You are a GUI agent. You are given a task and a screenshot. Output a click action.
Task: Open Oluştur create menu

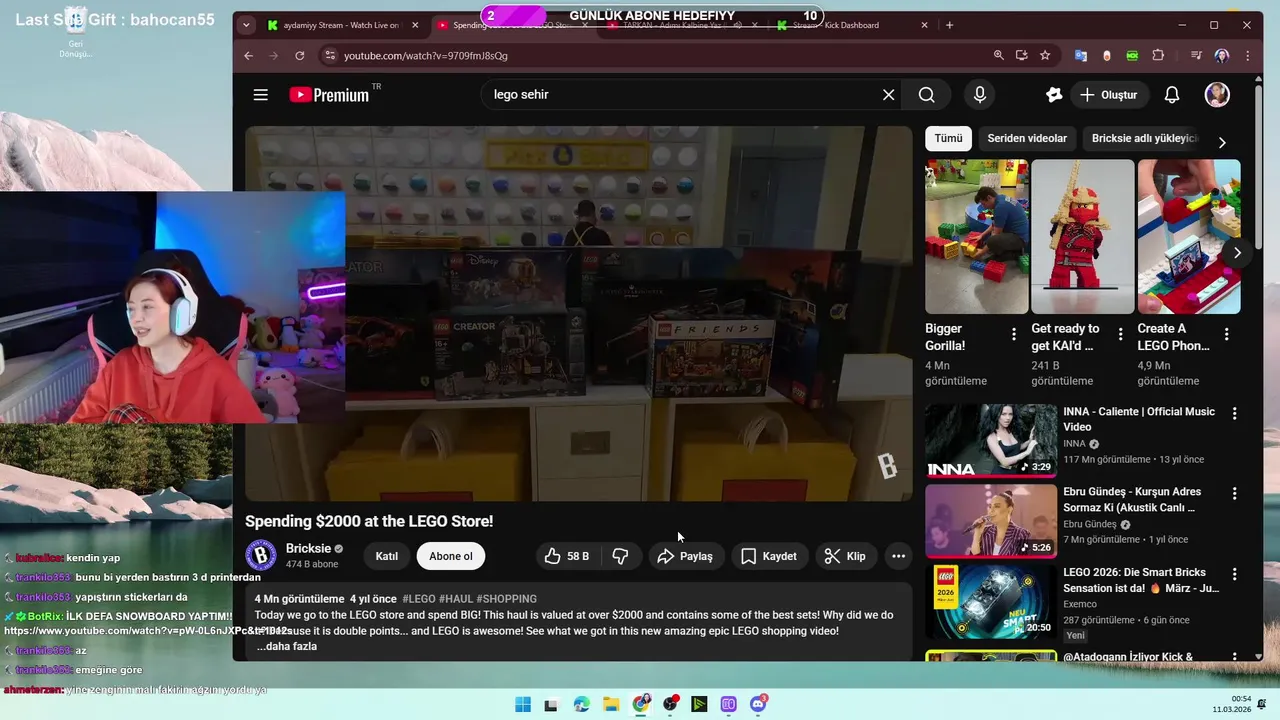pos(1109,95)
